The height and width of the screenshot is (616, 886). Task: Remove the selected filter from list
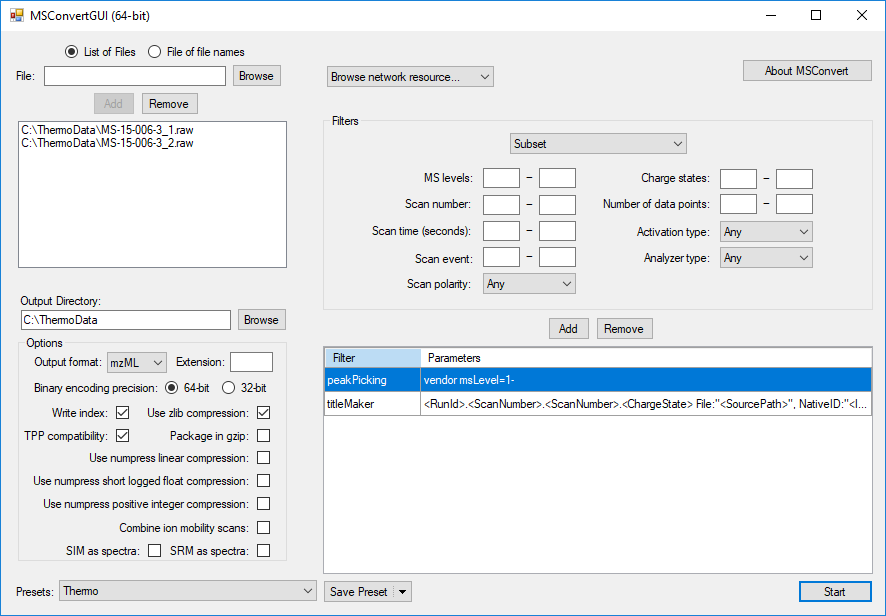pos(624,329)
